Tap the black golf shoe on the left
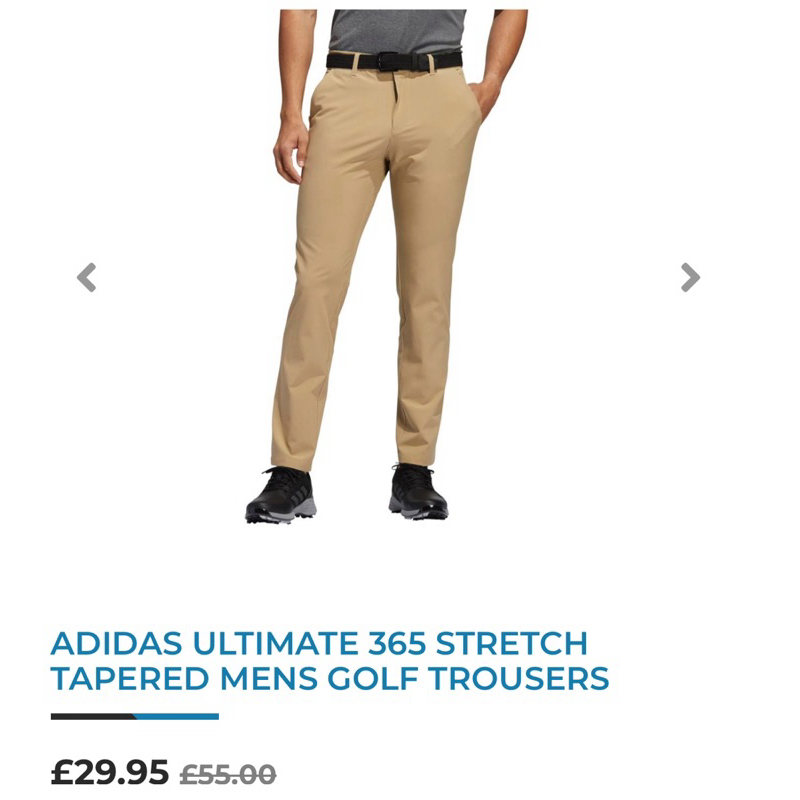This screenshot has width=800, height=800. pos(281,495)
